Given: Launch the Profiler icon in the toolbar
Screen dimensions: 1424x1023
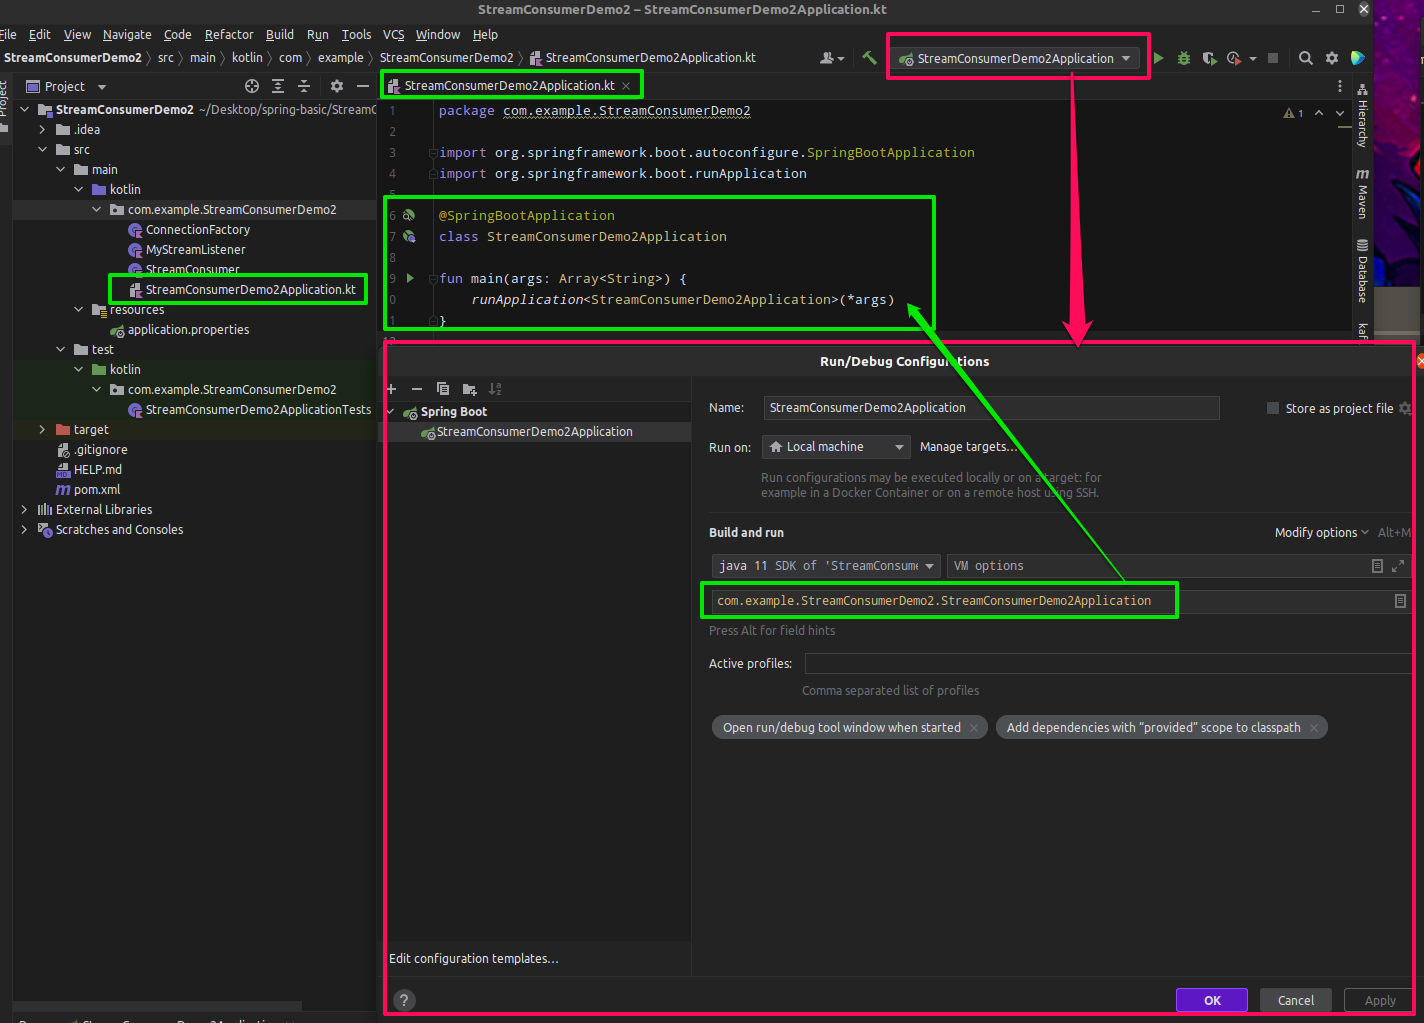Looking at the screenshot, I should [x=1232, y=58].
